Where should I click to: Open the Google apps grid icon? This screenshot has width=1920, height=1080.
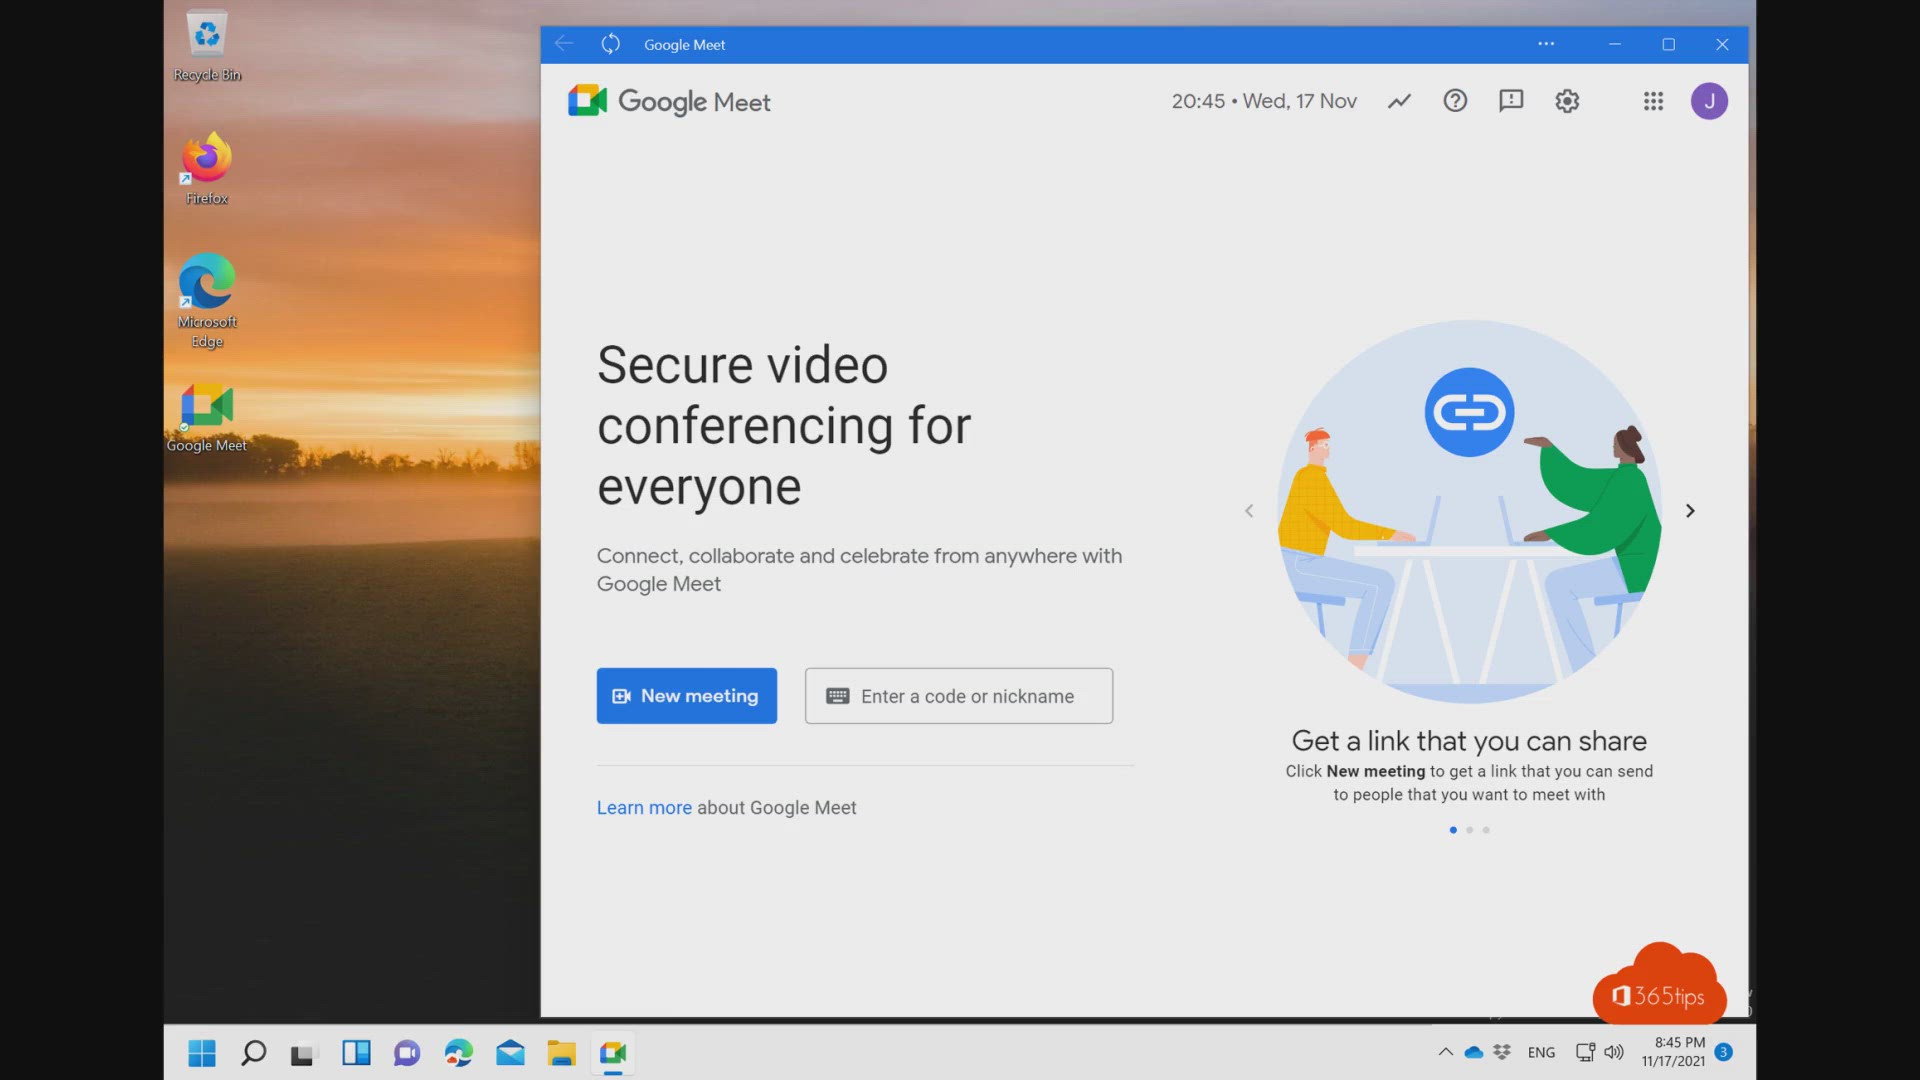tap(1653, 101)
